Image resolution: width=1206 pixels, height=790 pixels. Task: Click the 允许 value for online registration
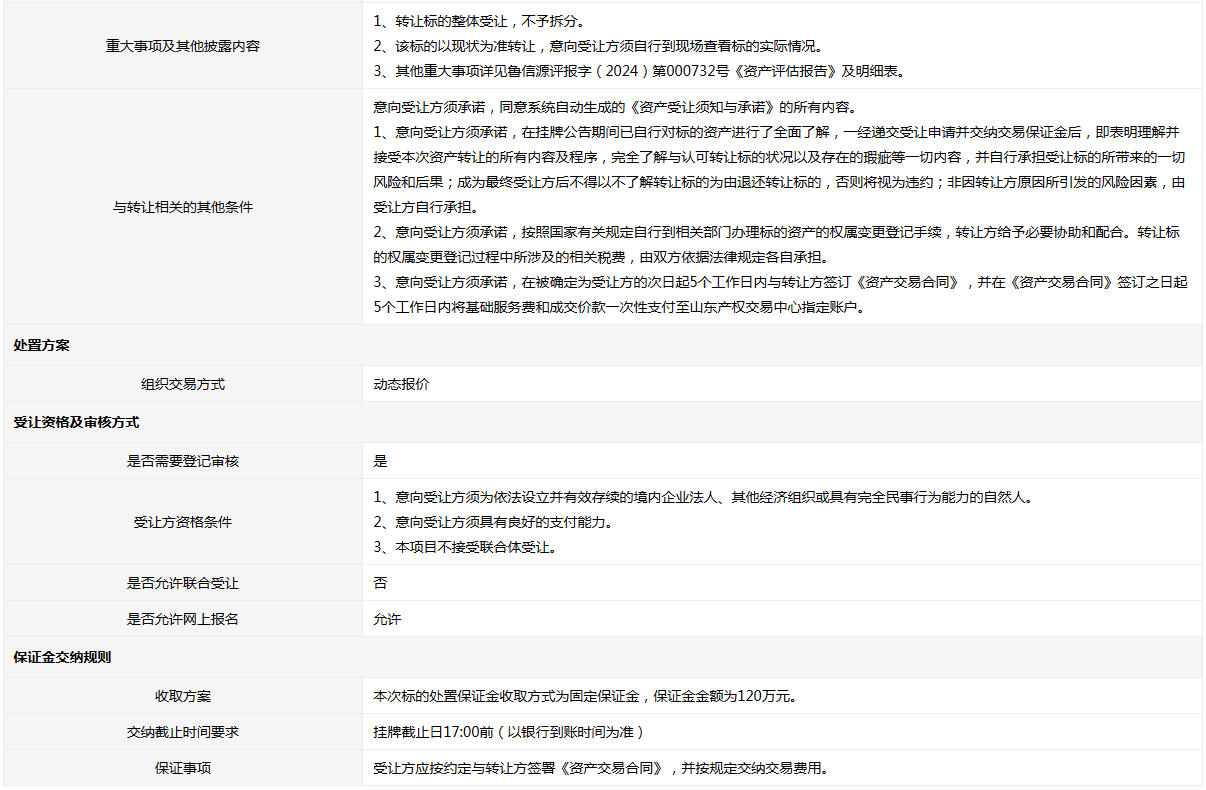tap(387, 619)
